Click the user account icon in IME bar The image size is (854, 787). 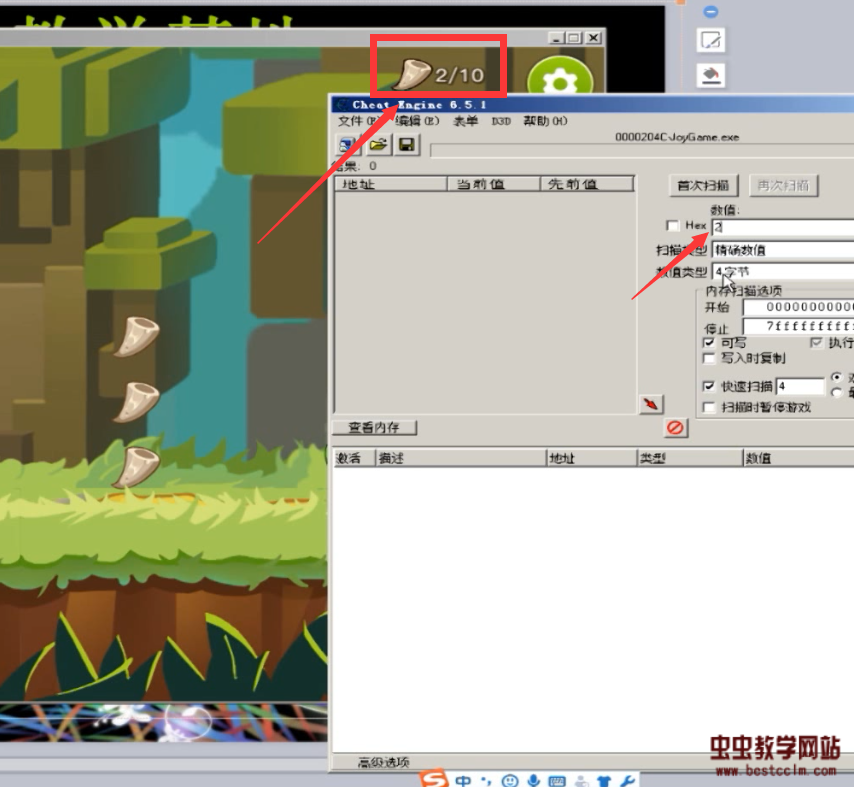tap(581, 782)
